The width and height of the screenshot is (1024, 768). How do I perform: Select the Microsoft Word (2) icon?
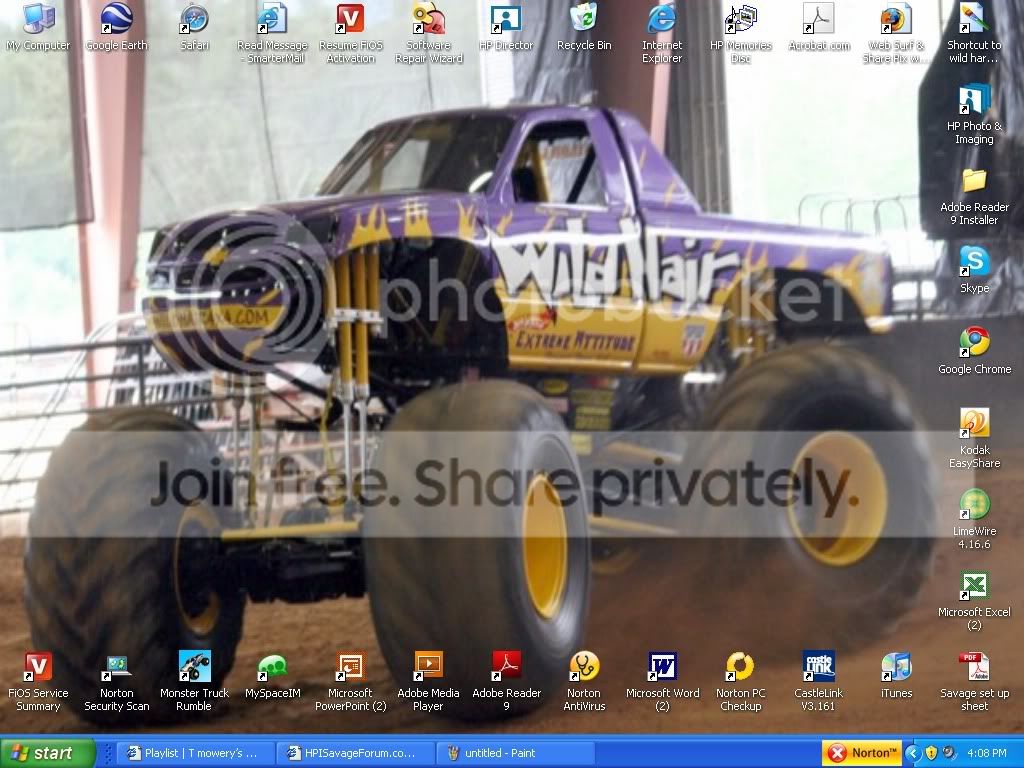click(662, 682)
